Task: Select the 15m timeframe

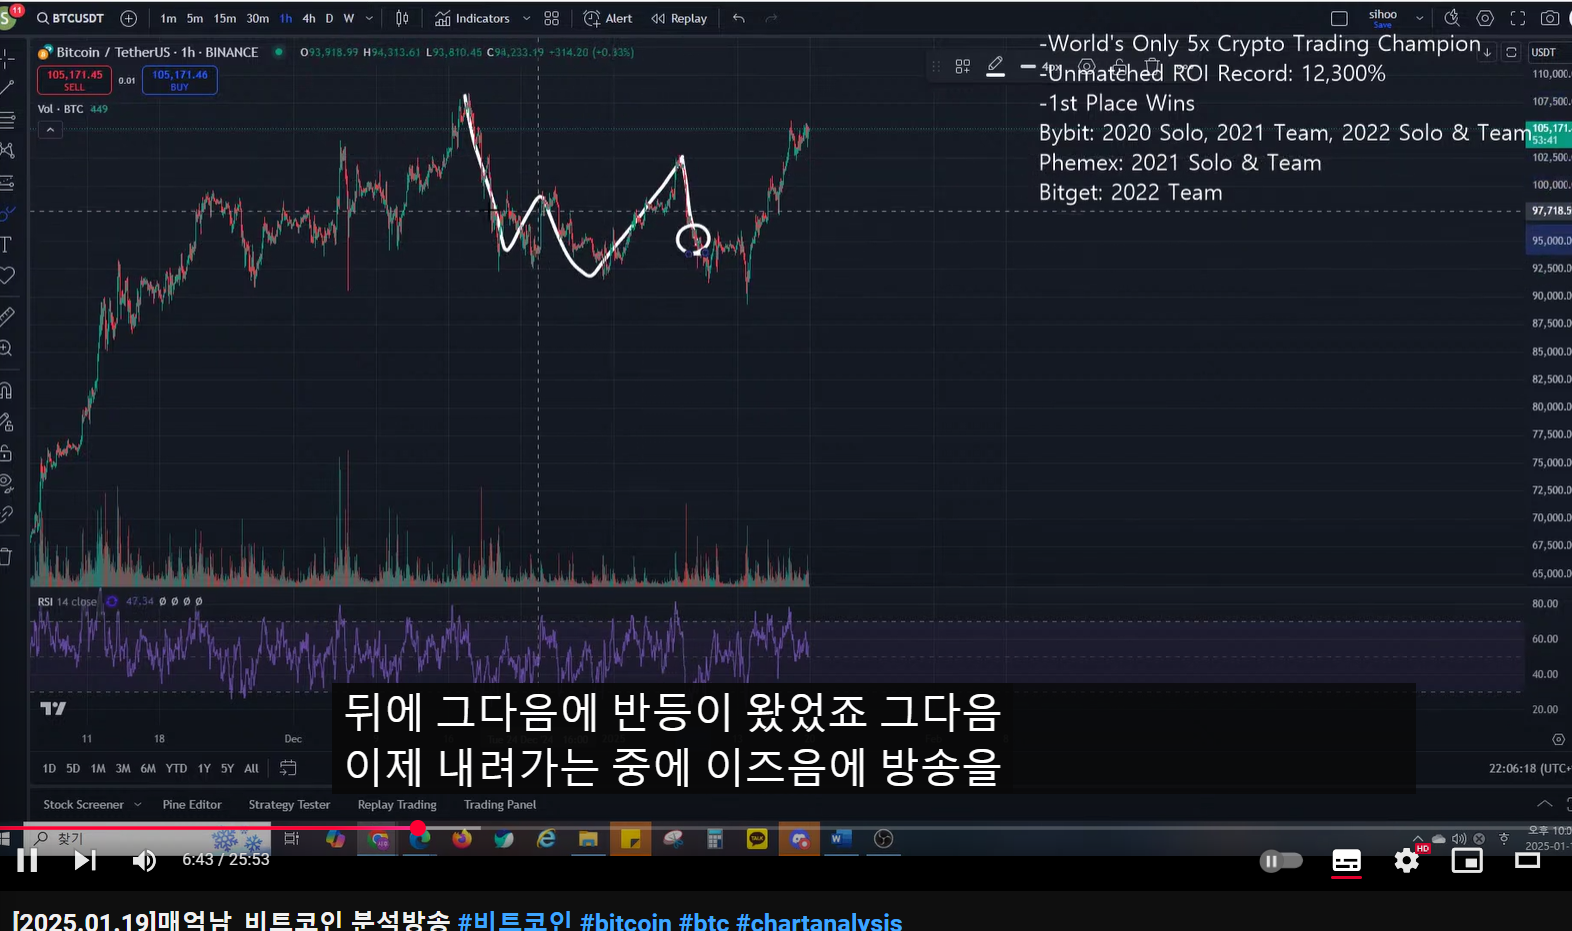Action: pos(225,18)
